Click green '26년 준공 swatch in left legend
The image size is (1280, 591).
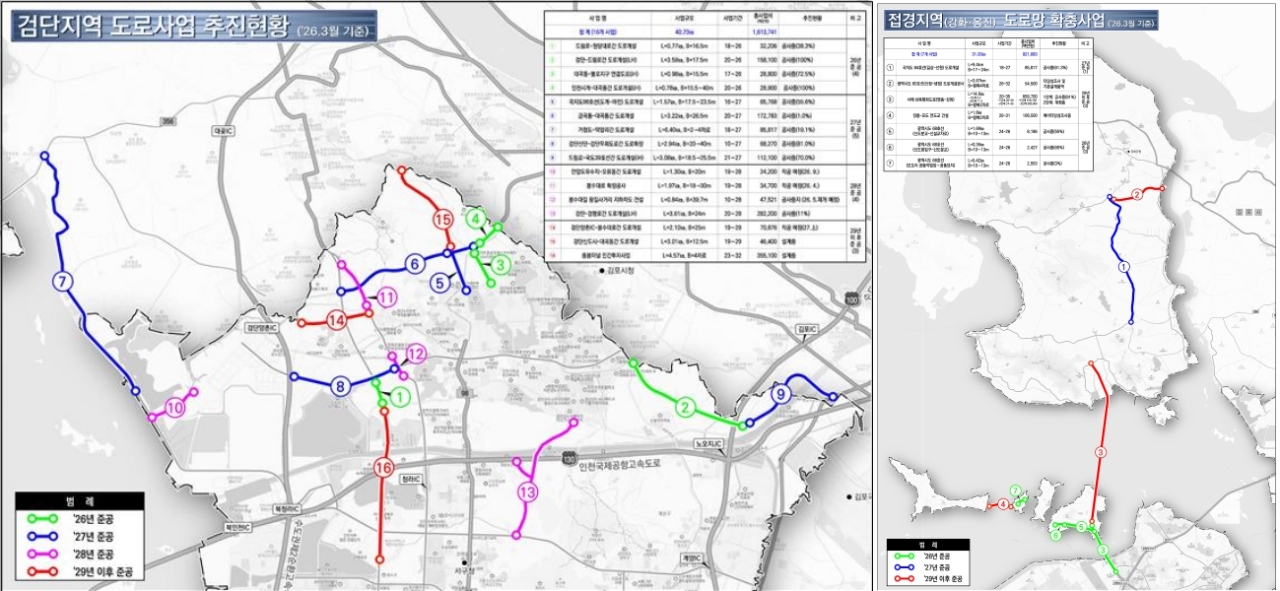(44, 518)
